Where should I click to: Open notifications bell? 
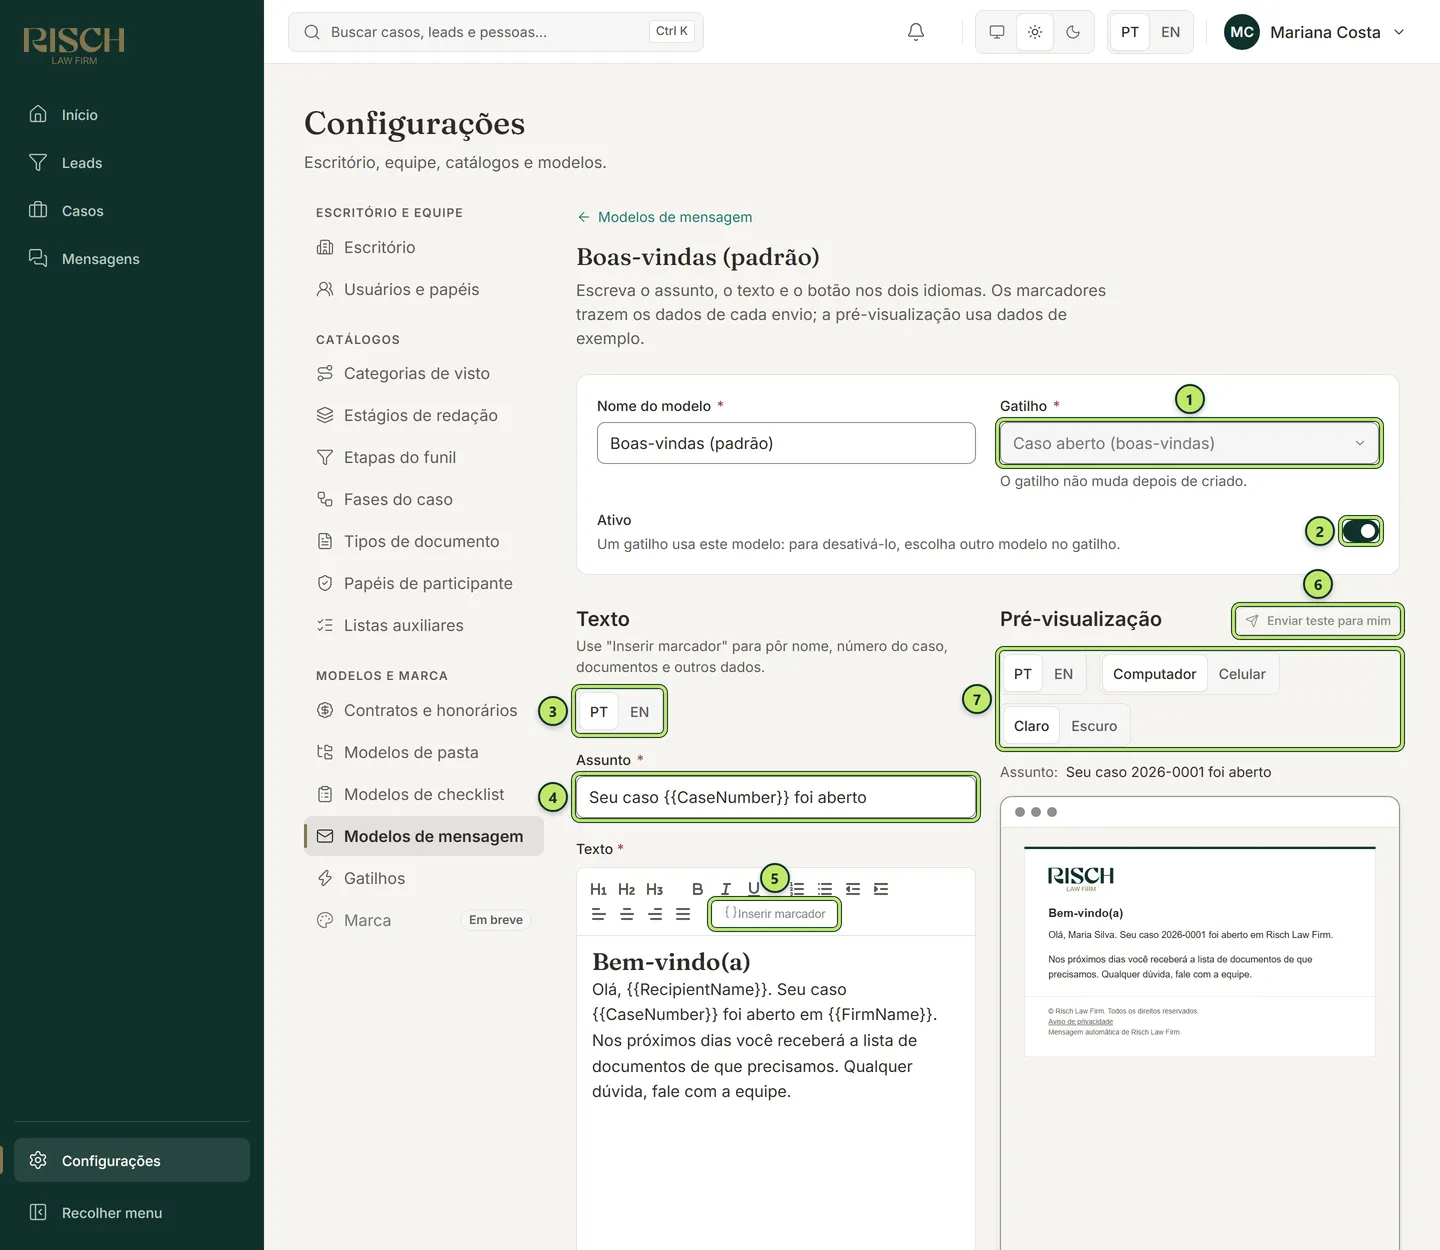click(x=916, y=32)
